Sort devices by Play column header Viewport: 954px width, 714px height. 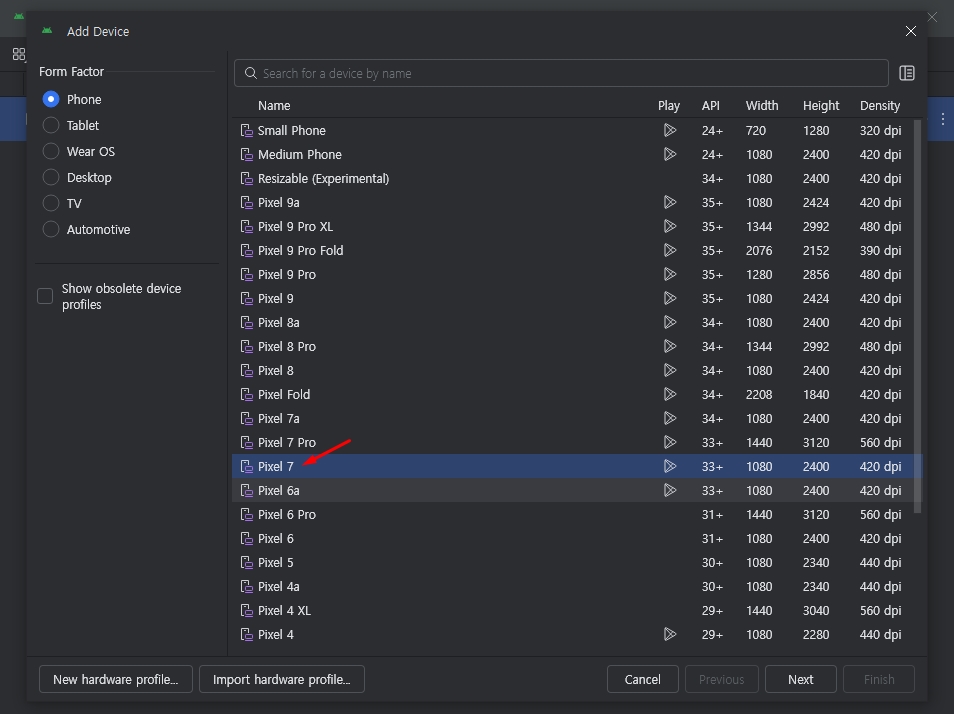669,106
